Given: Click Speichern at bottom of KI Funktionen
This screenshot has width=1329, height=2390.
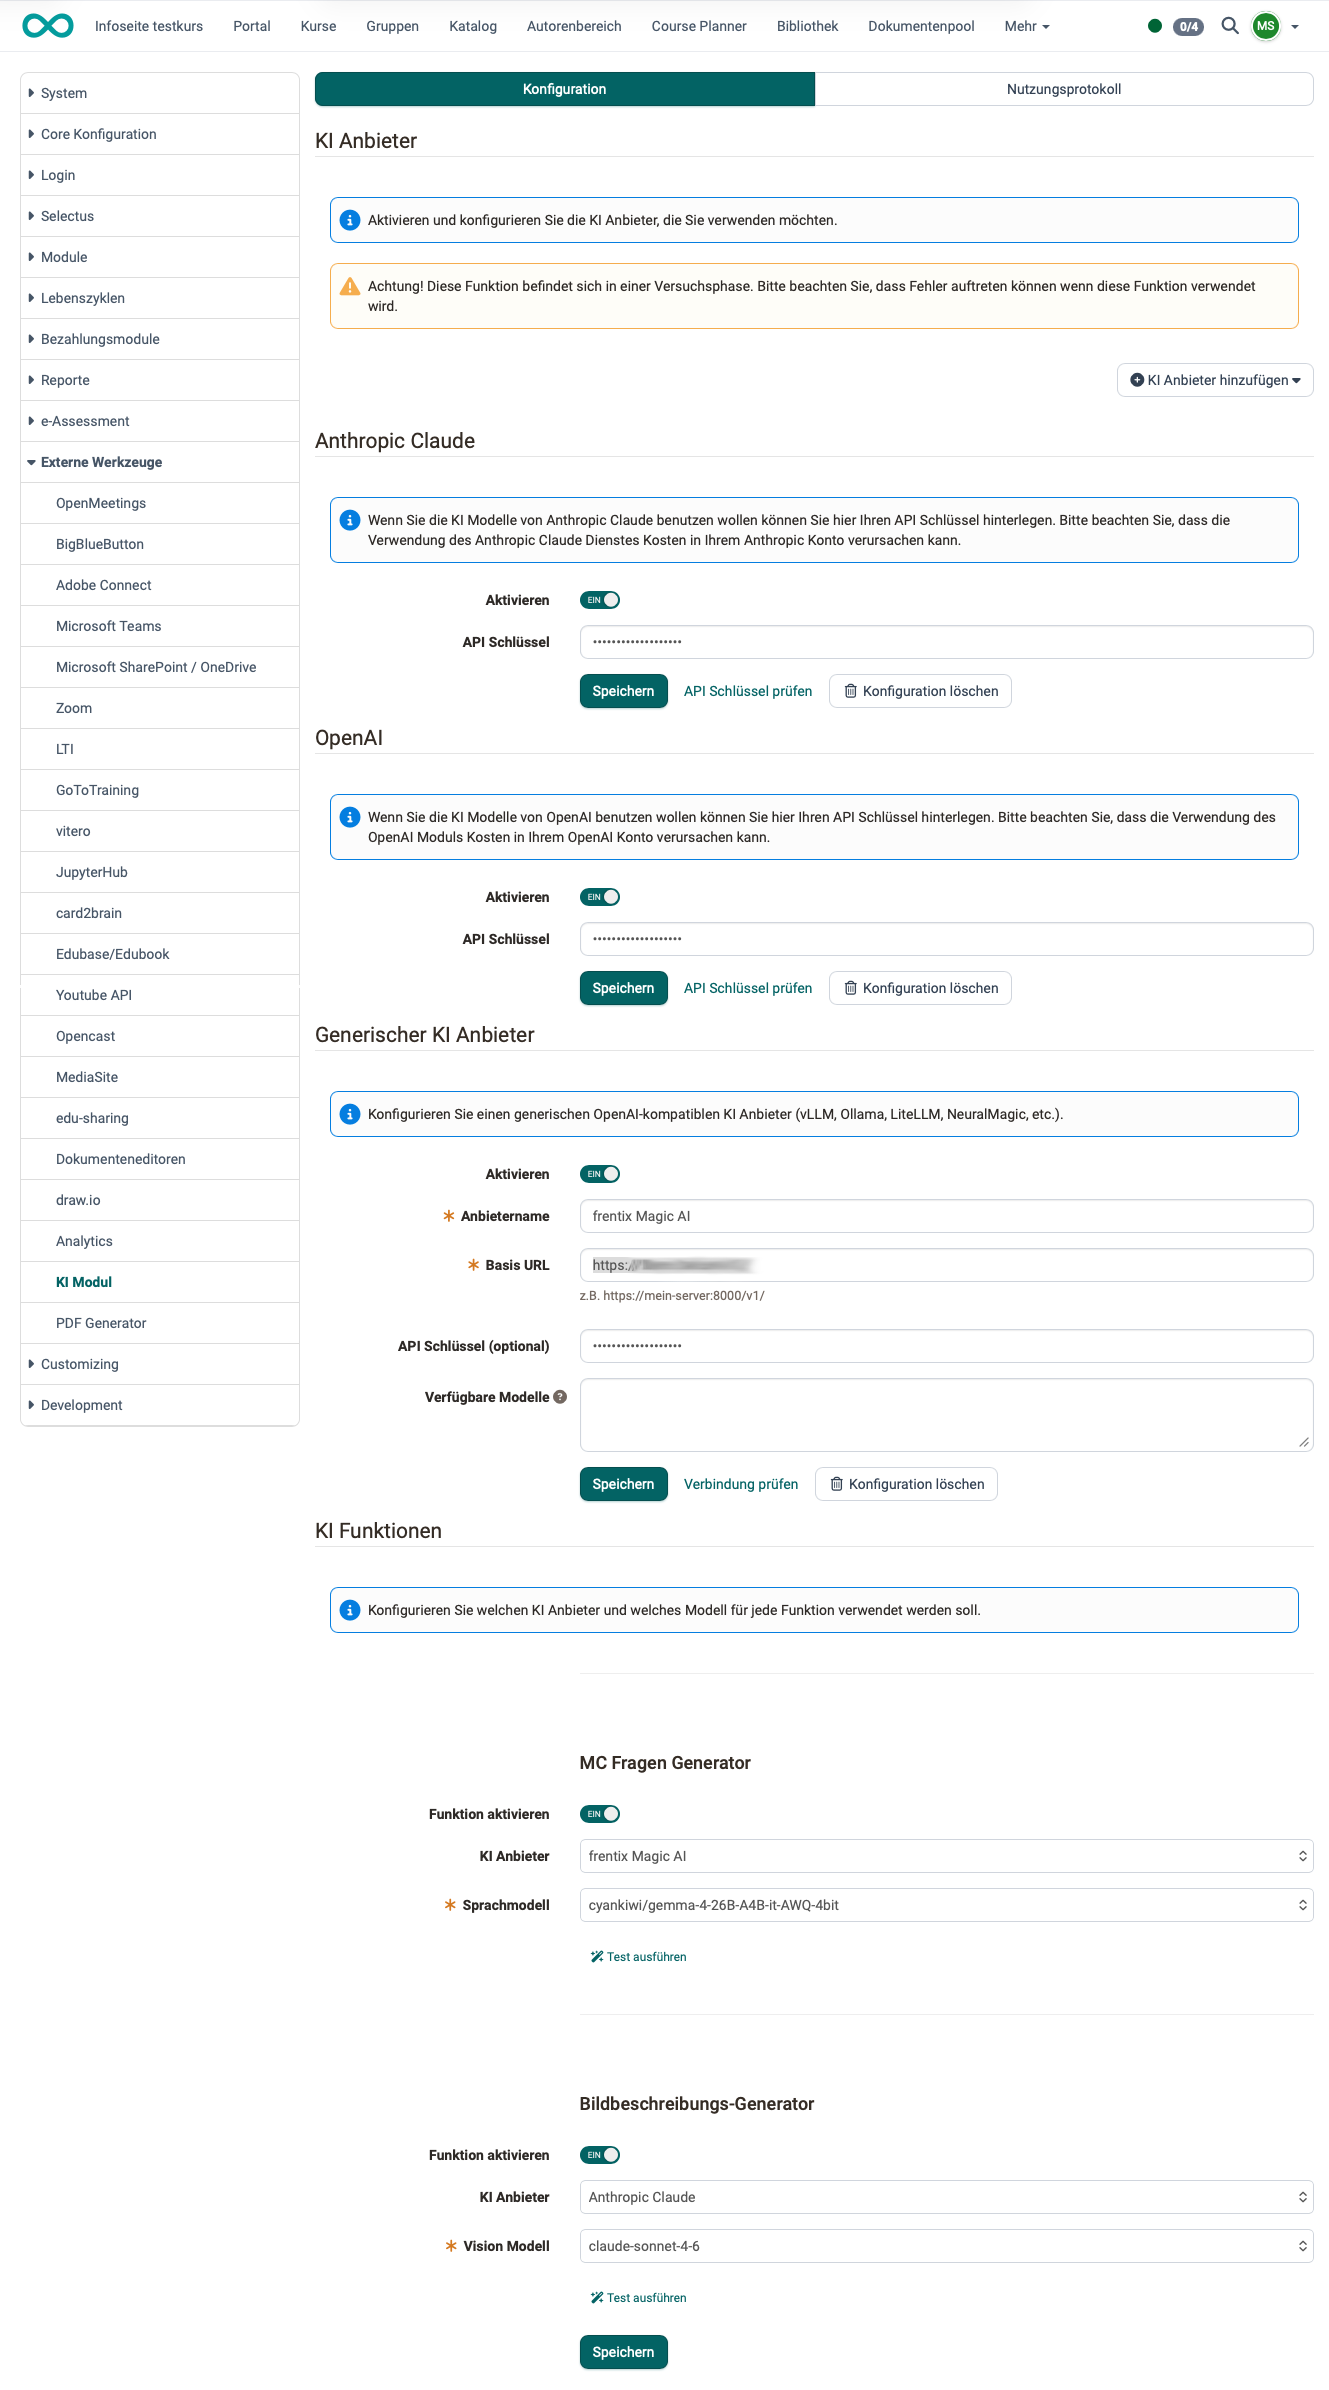Looking at the screenshot, I should (623, 2352).
